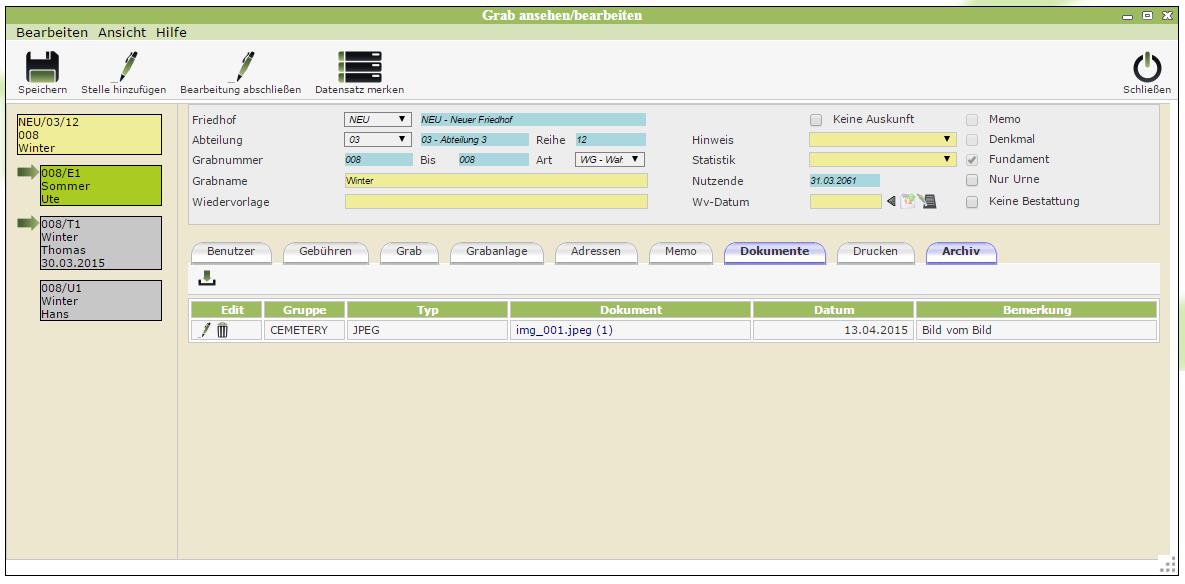Click the pencil edit icon for img_001.jpeg

[x=206, y=330]
